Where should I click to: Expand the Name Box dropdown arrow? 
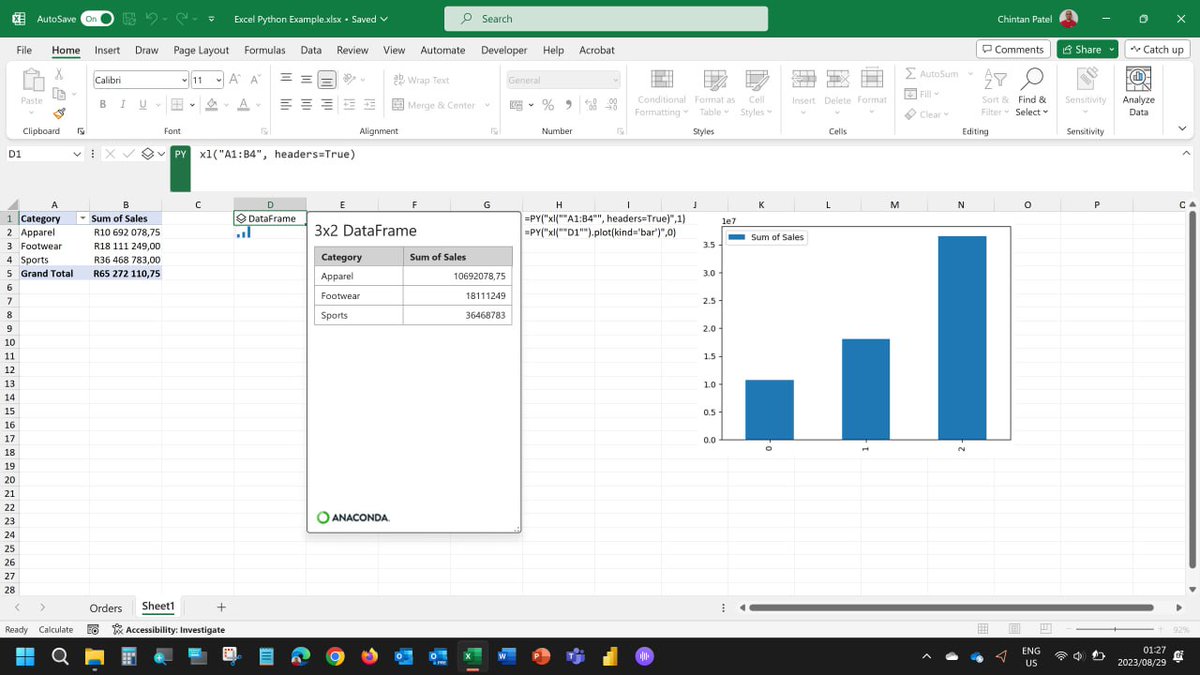(77, 155)
